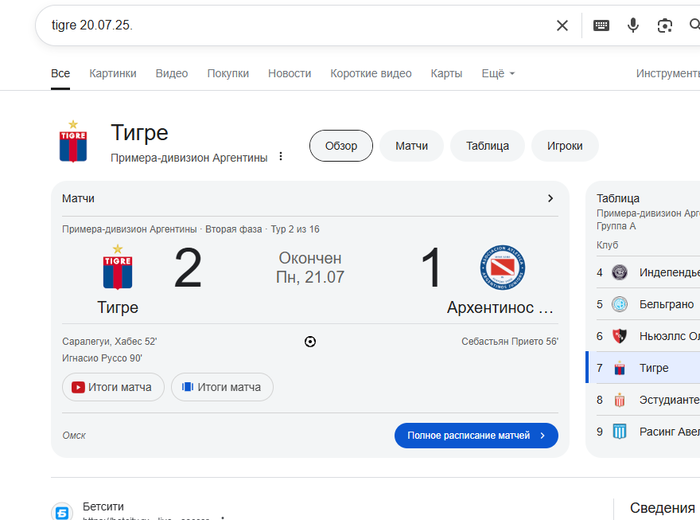Click the Вторая фаза Тур 2 из 16 text
This screenshot has width=700, height=520.
click(x=262, y=229)
